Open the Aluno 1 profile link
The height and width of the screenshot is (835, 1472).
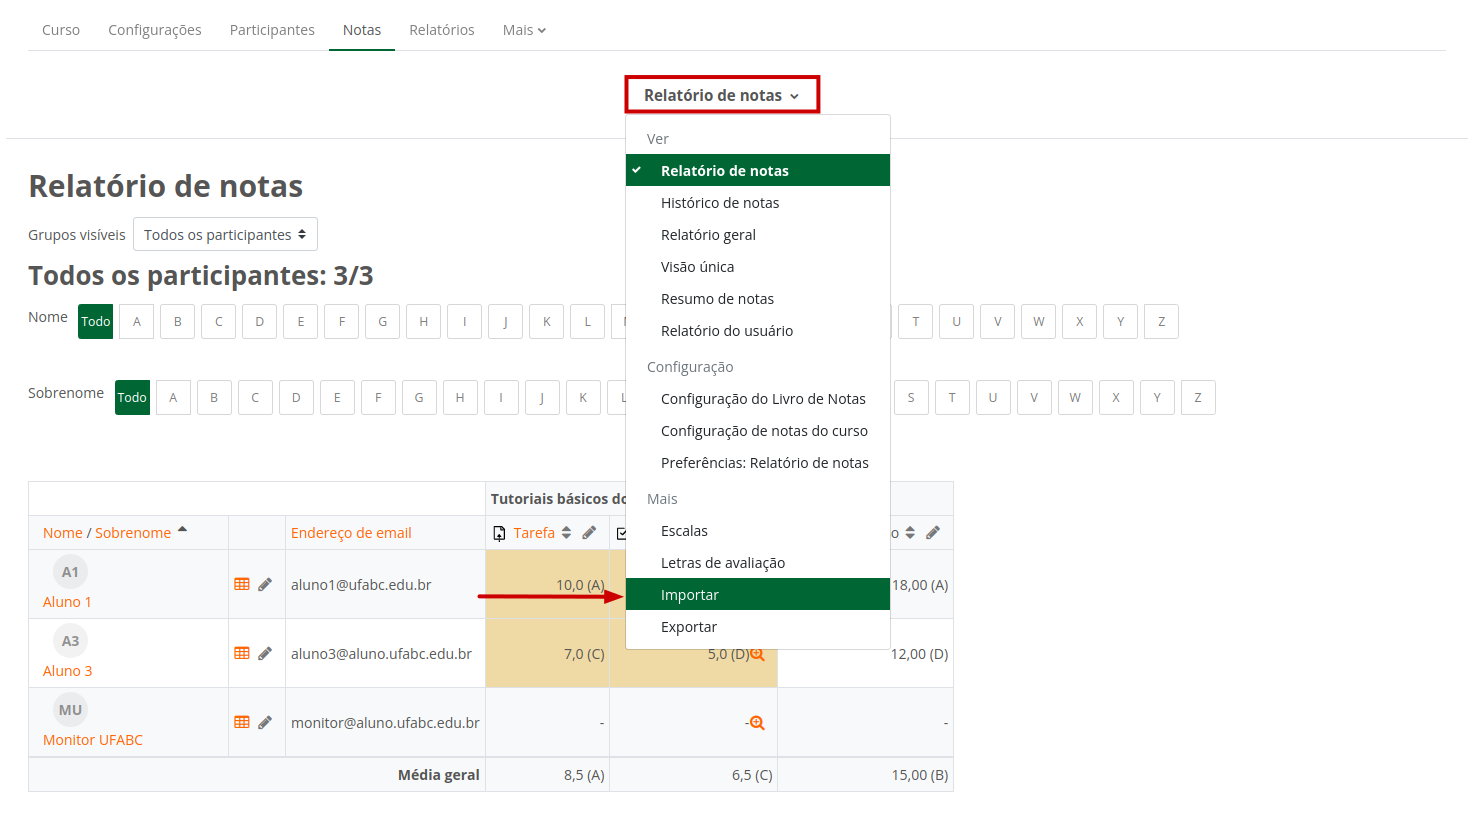[67, 602]
